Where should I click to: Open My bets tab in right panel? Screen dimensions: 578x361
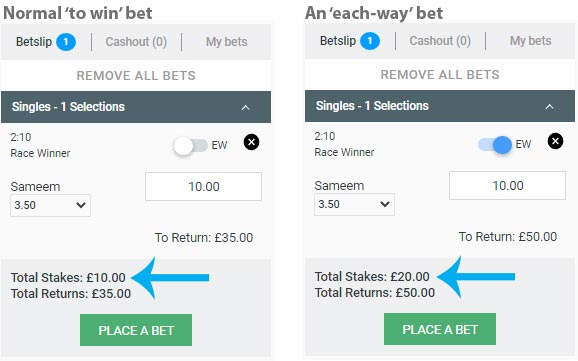[530, 41]
